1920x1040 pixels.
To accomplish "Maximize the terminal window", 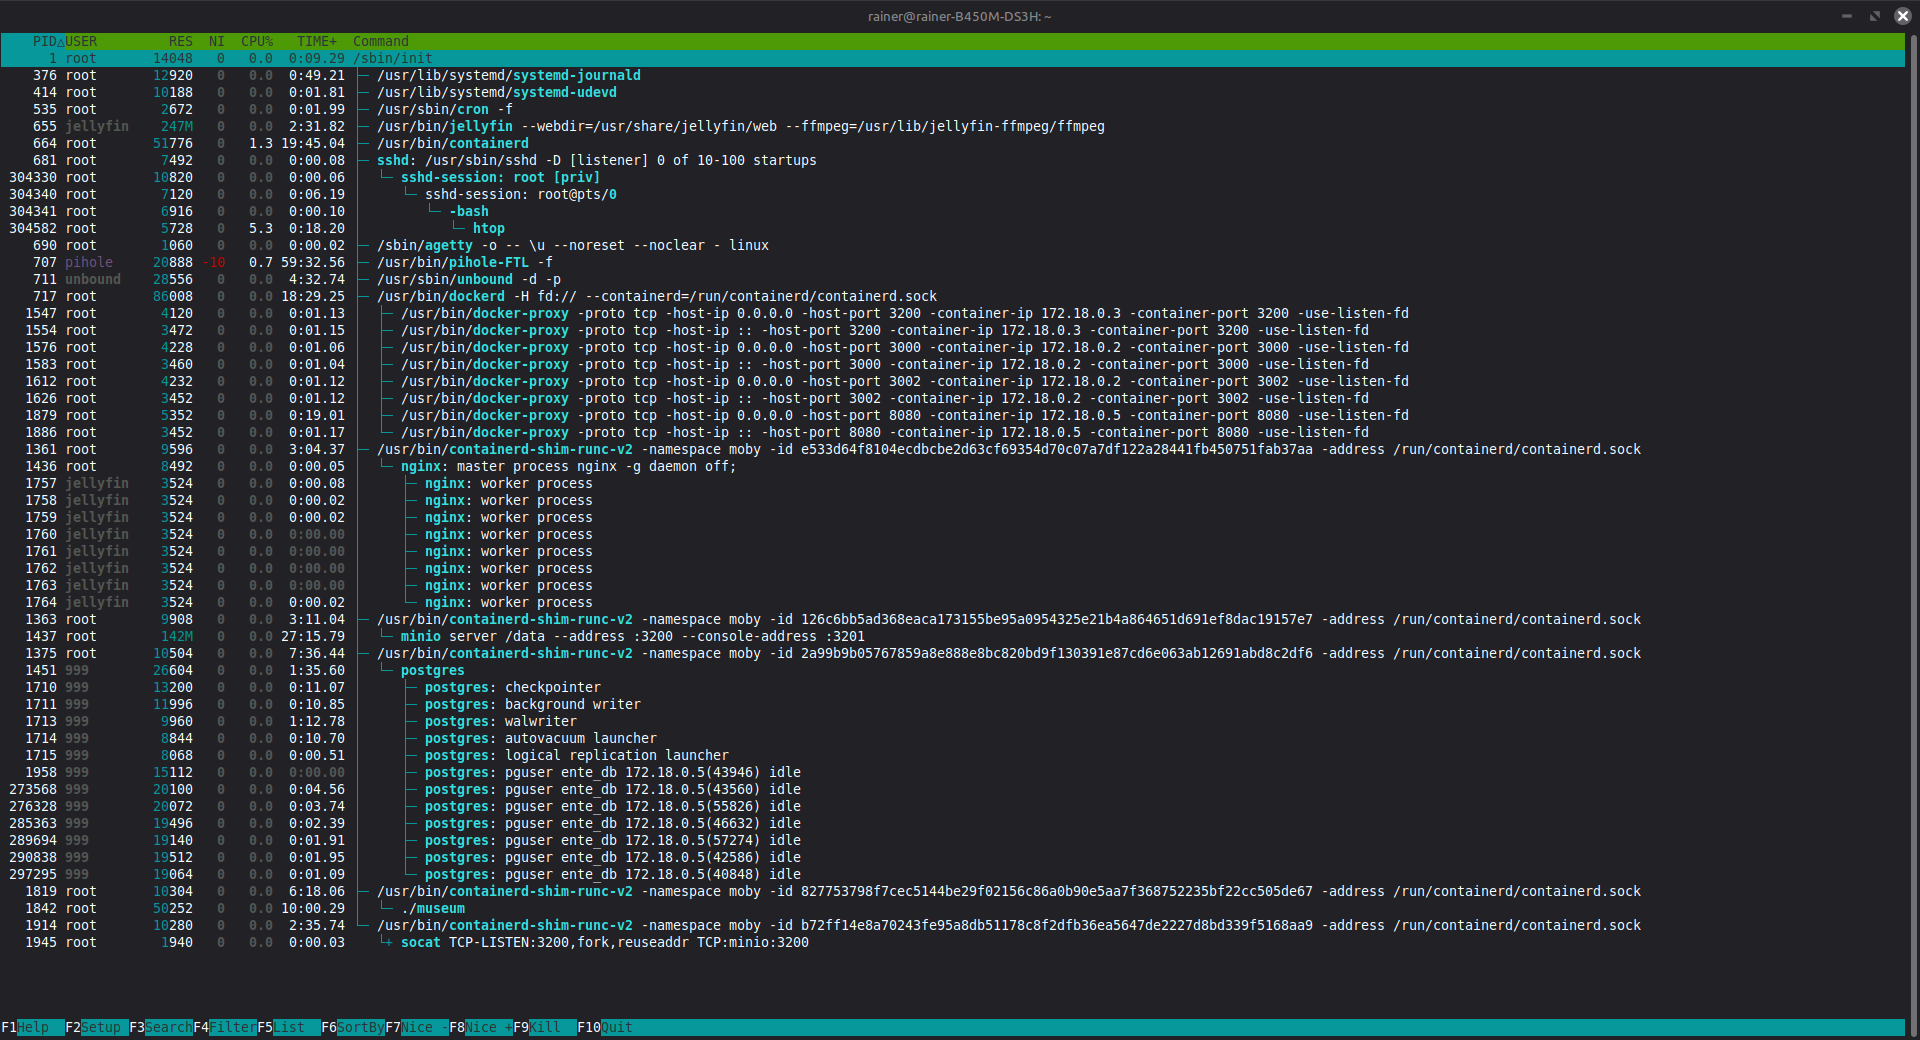I will [1875, 16].
